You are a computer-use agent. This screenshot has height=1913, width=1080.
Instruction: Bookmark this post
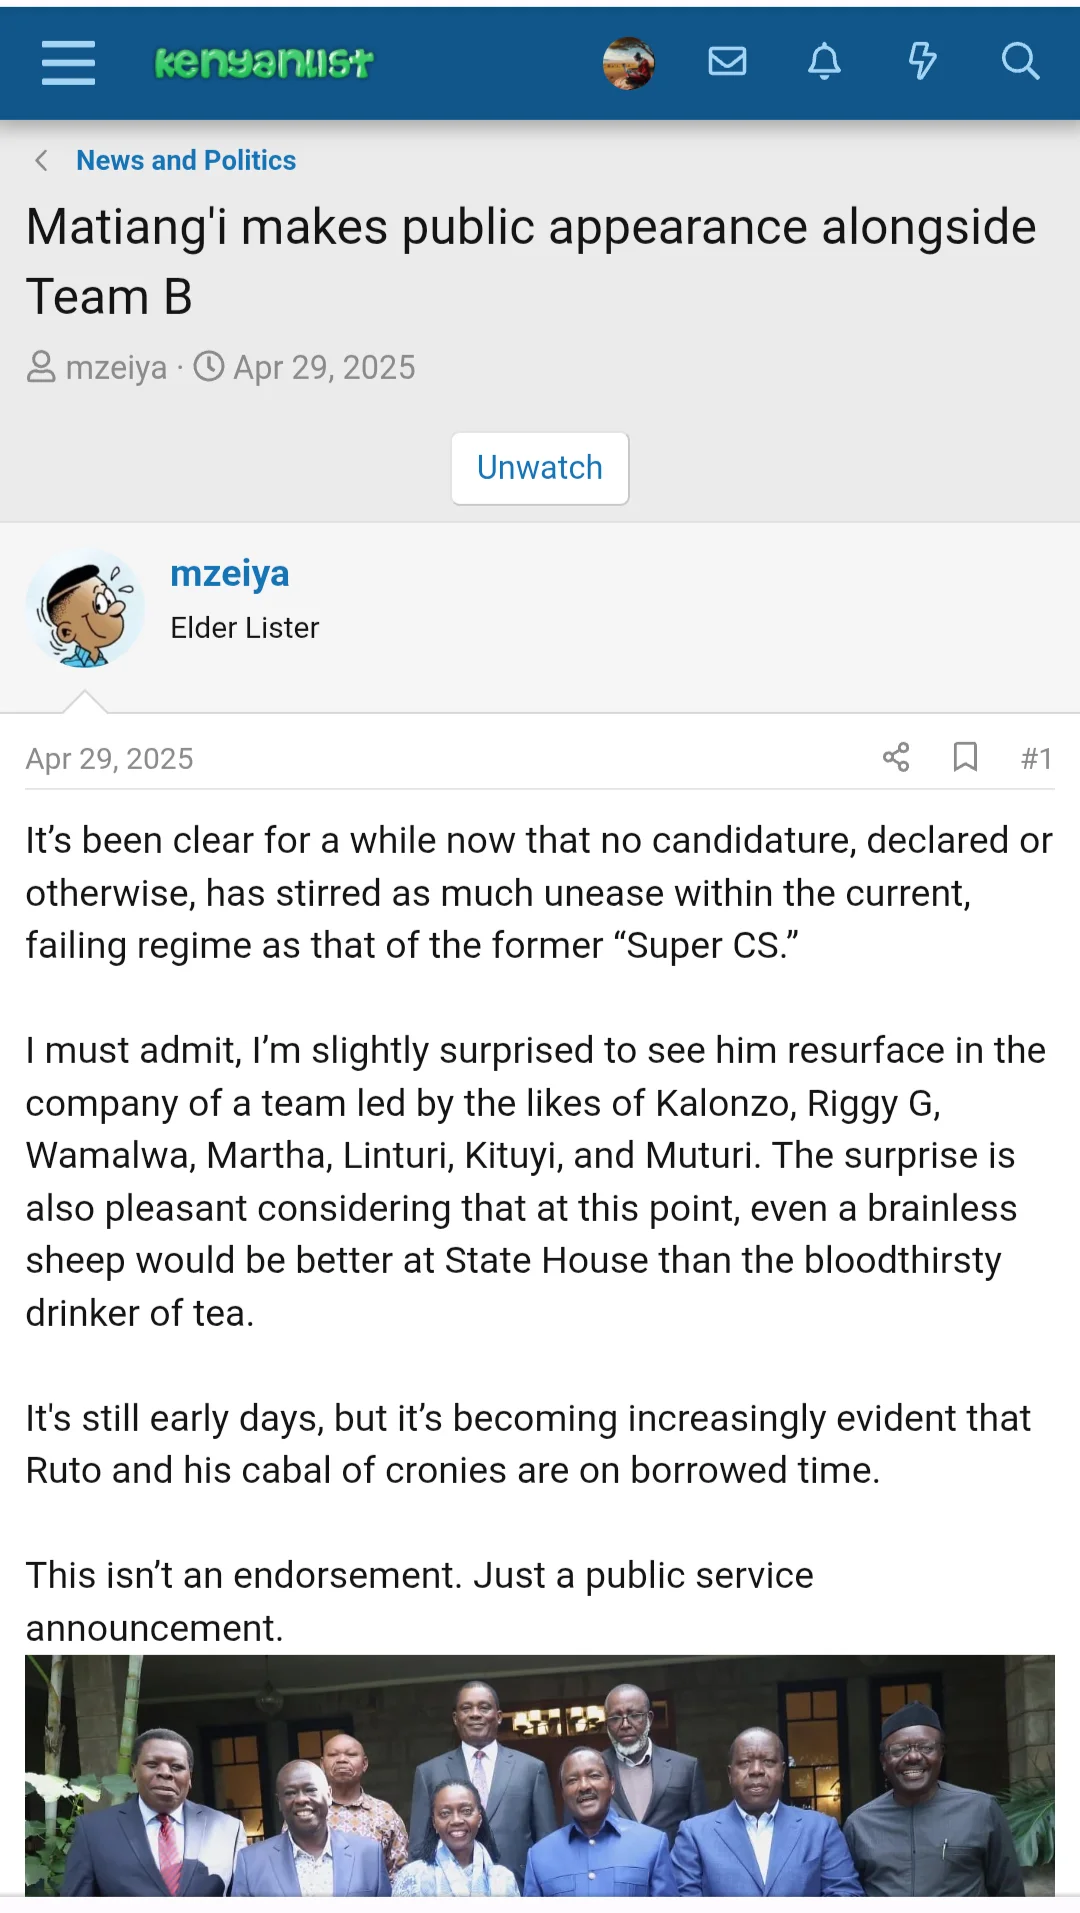click(x=965, y=757)
